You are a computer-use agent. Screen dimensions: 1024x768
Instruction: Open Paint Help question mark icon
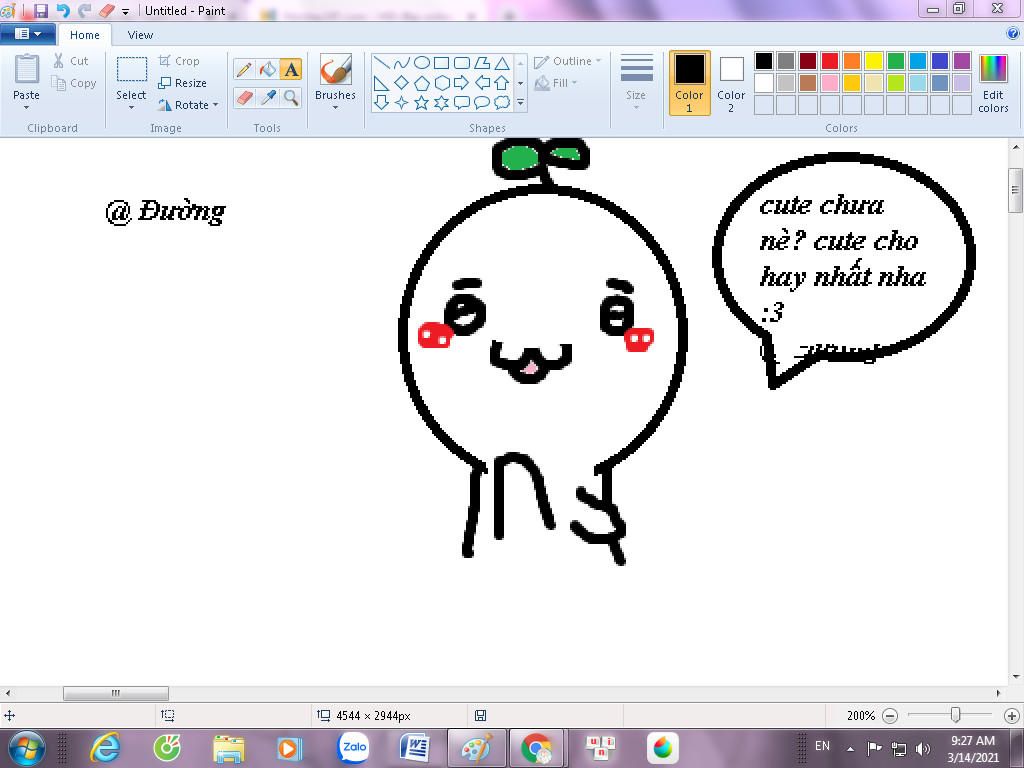coord(1013,34)
